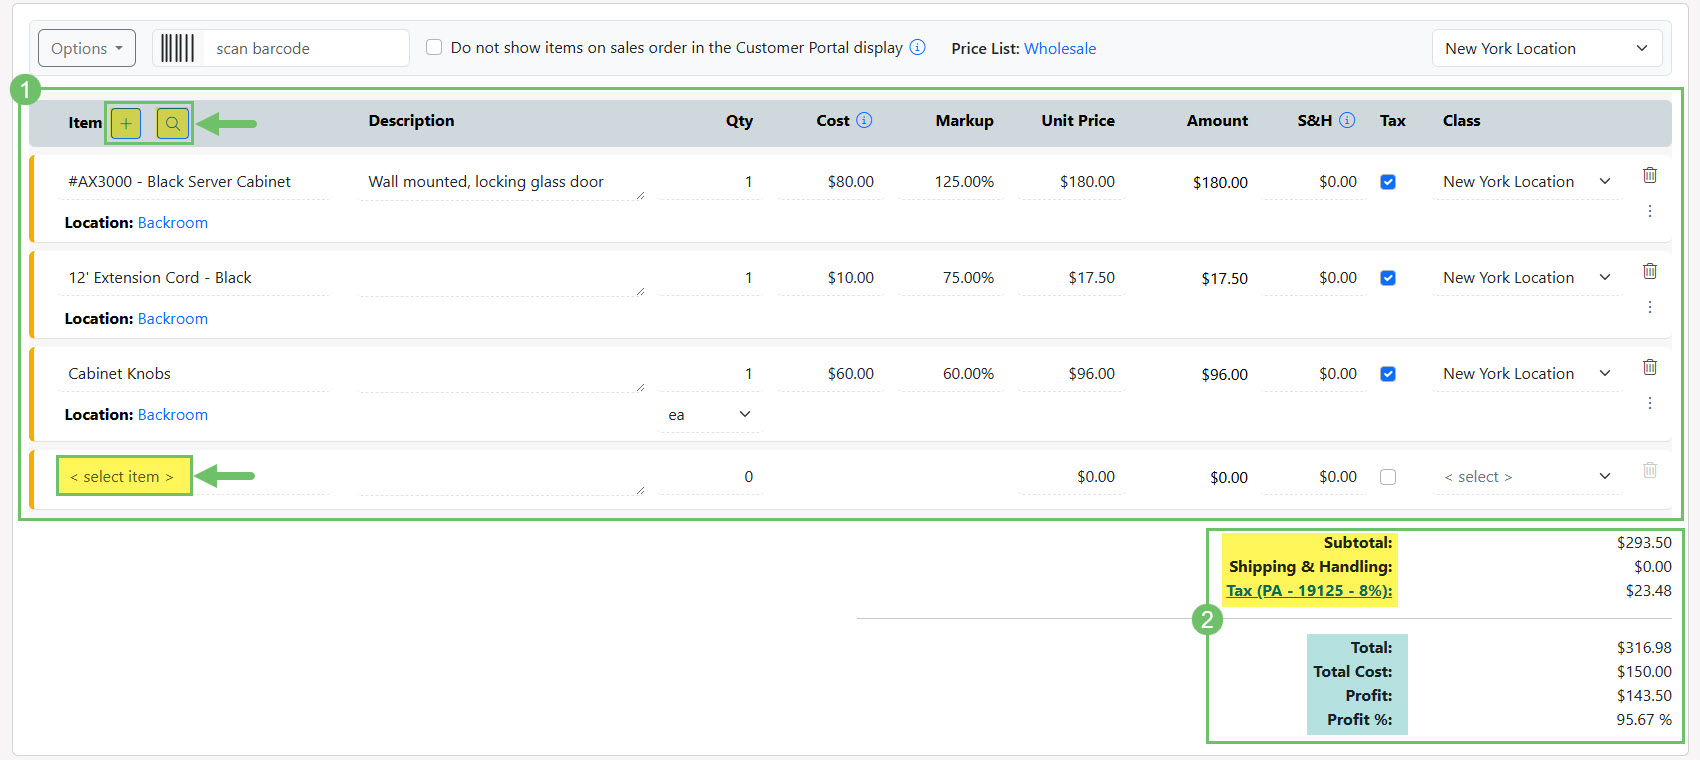Click the add item plus icon

(126, 123)
